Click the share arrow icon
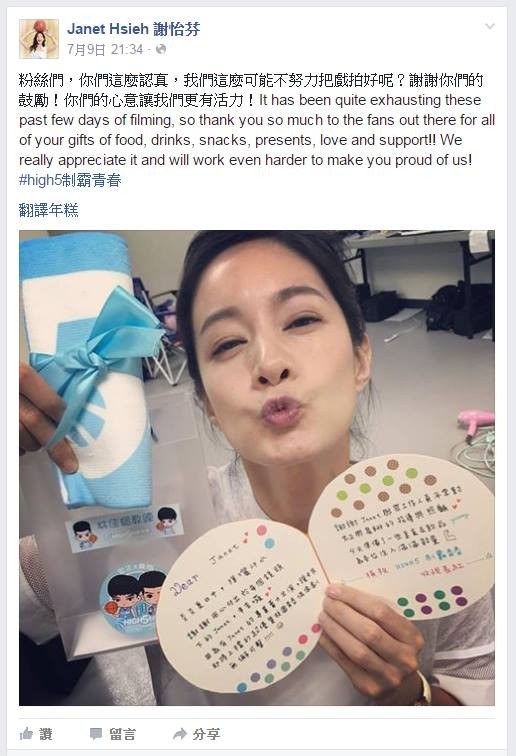 tap(179, 734)
